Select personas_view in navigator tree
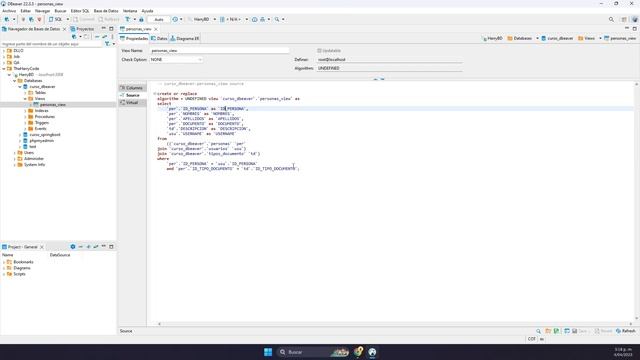The image size is (640, 360). point(52,104)
